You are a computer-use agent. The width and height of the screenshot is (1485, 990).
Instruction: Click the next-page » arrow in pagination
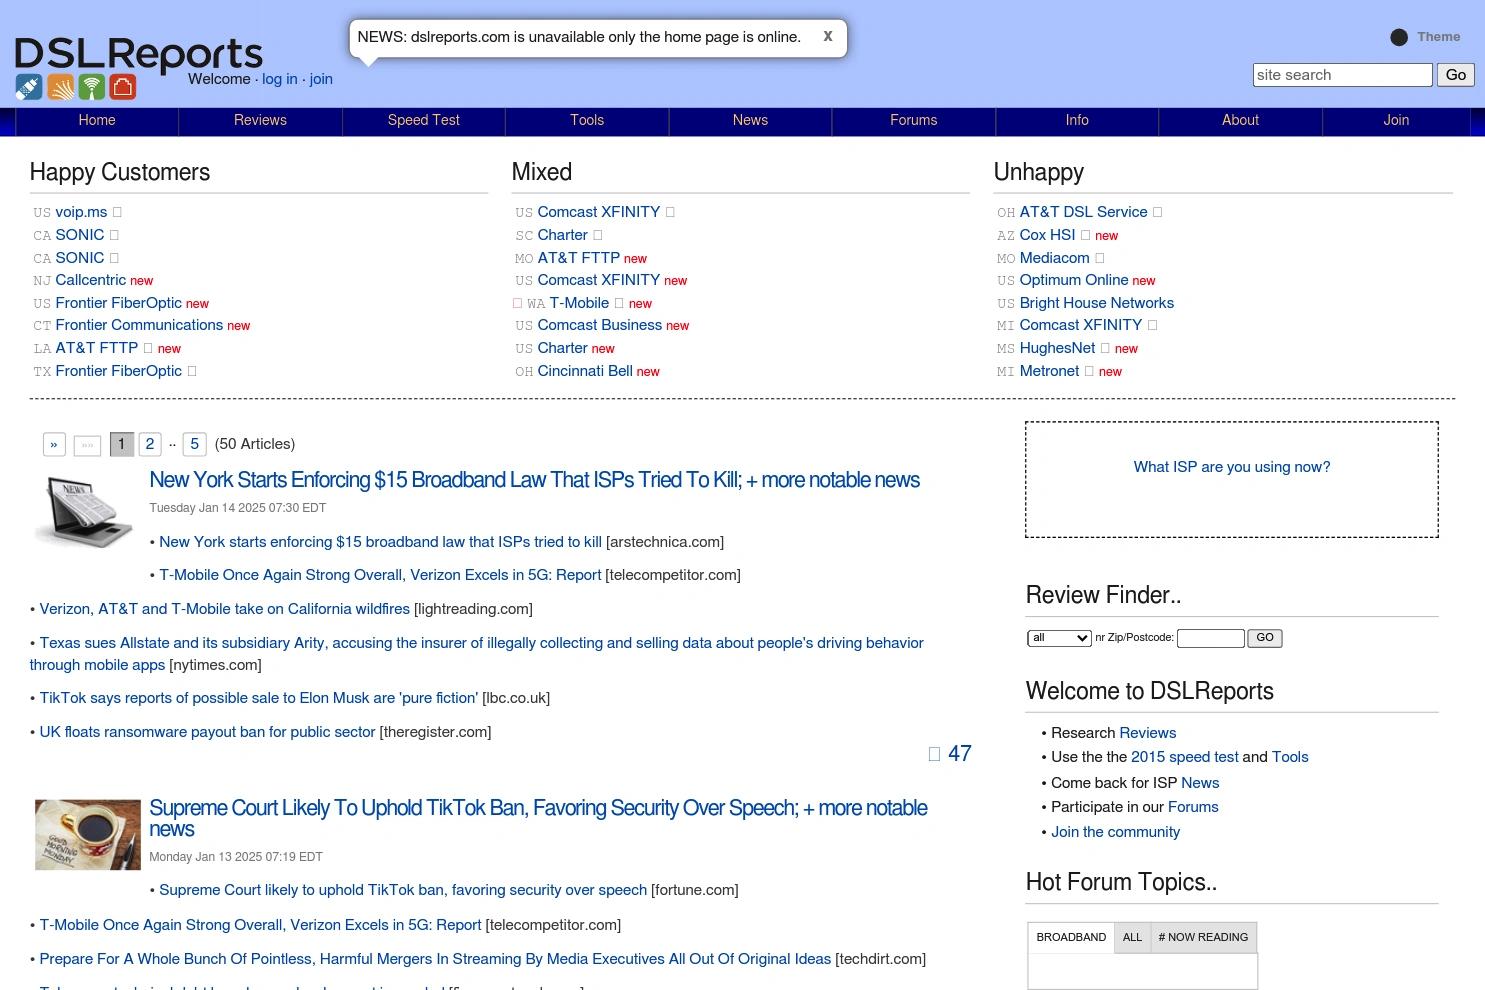[x=54, y=444]
